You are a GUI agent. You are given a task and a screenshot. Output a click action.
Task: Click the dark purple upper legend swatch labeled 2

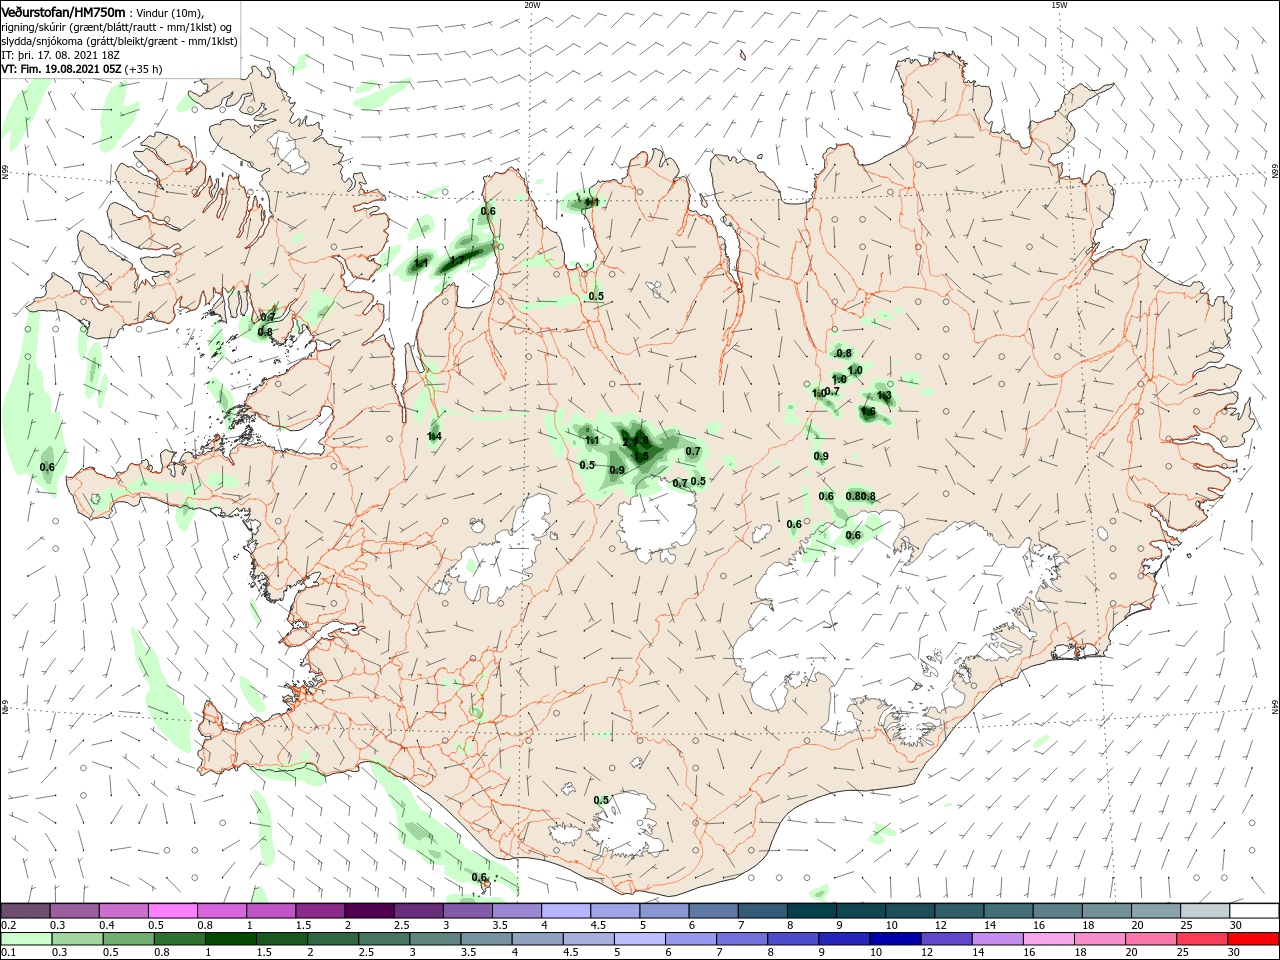pyautogui.click(x=368, y=911)
